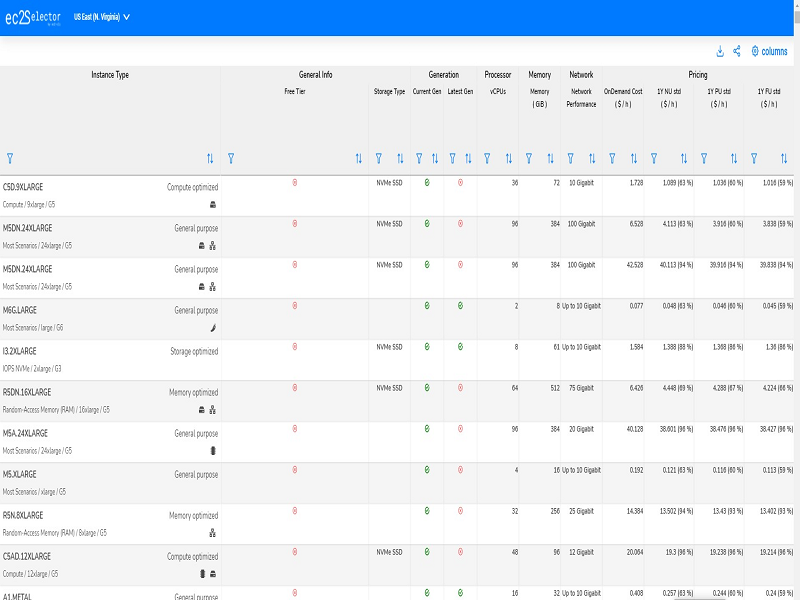Click the Graviton icon in M6G.LARGE row
This screenshot has width=800, height=600.
(213, 328)
